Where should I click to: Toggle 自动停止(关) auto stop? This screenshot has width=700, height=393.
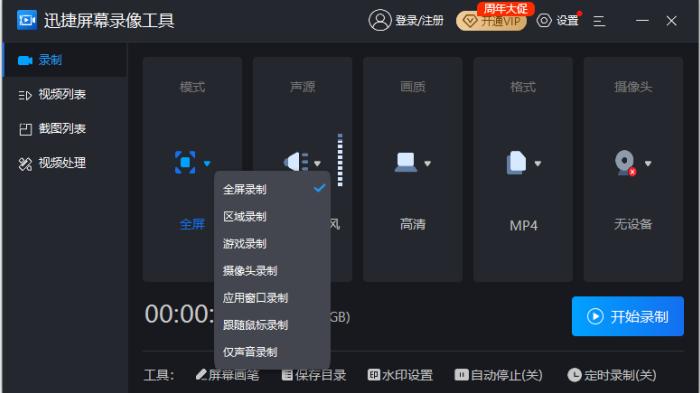coord(499,375)
